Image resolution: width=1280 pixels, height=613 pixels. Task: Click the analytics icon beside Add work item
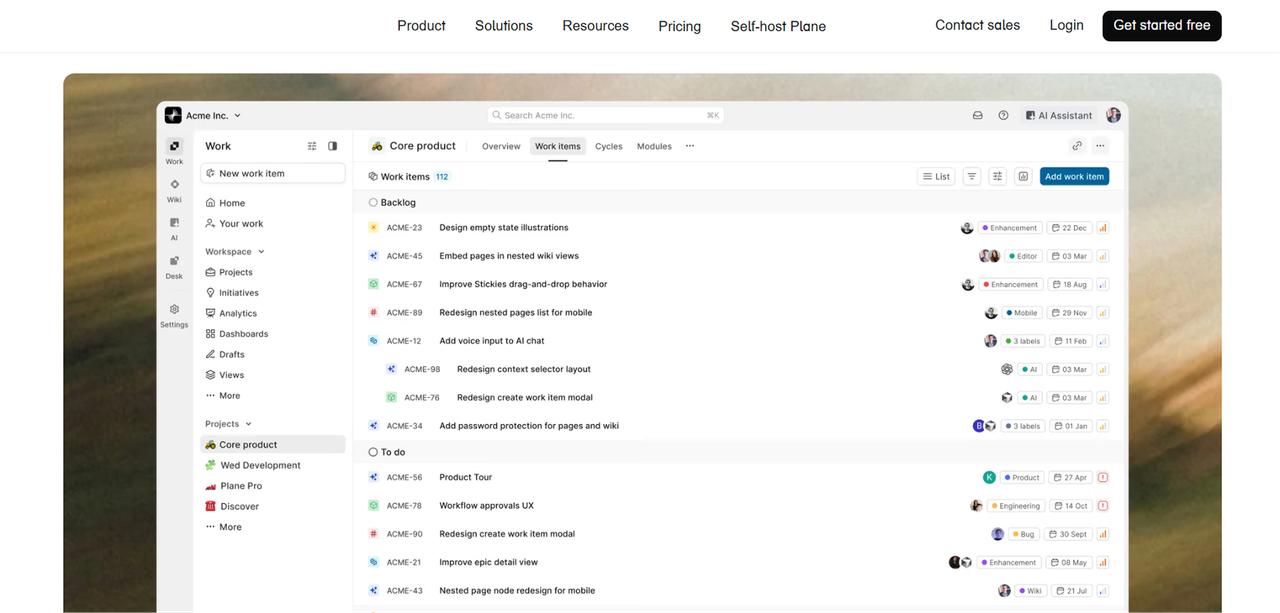coord(1023,176)
